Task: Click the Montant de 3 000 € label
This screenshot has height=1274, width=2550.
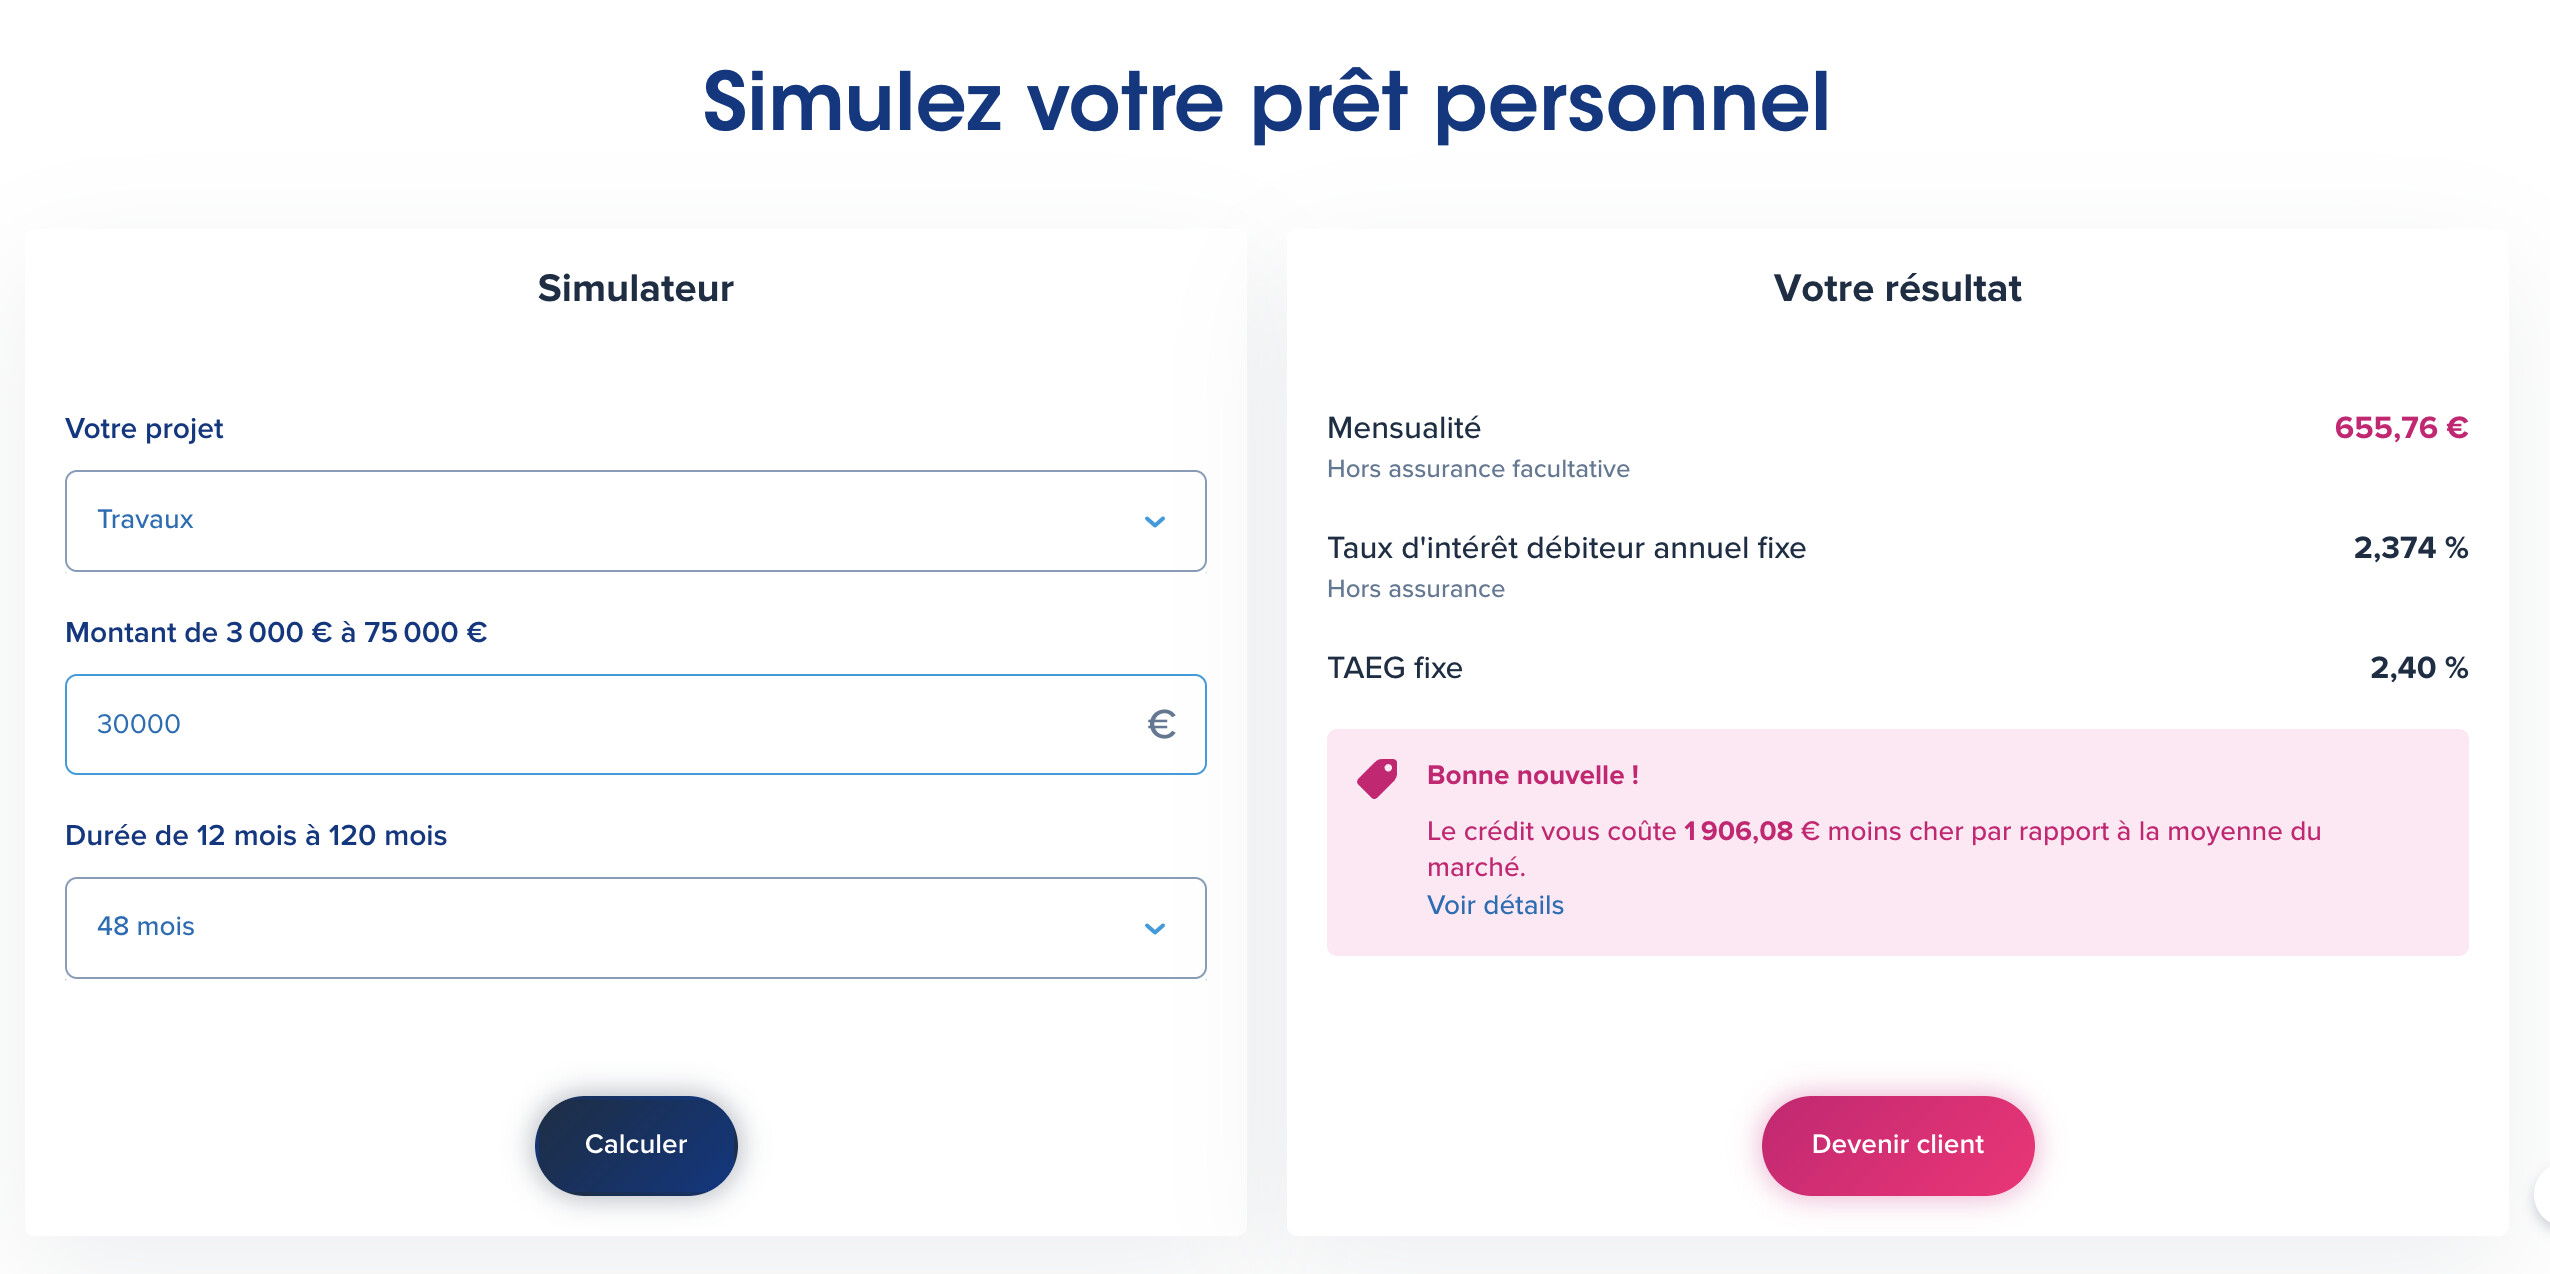Action: click(276, 632)
